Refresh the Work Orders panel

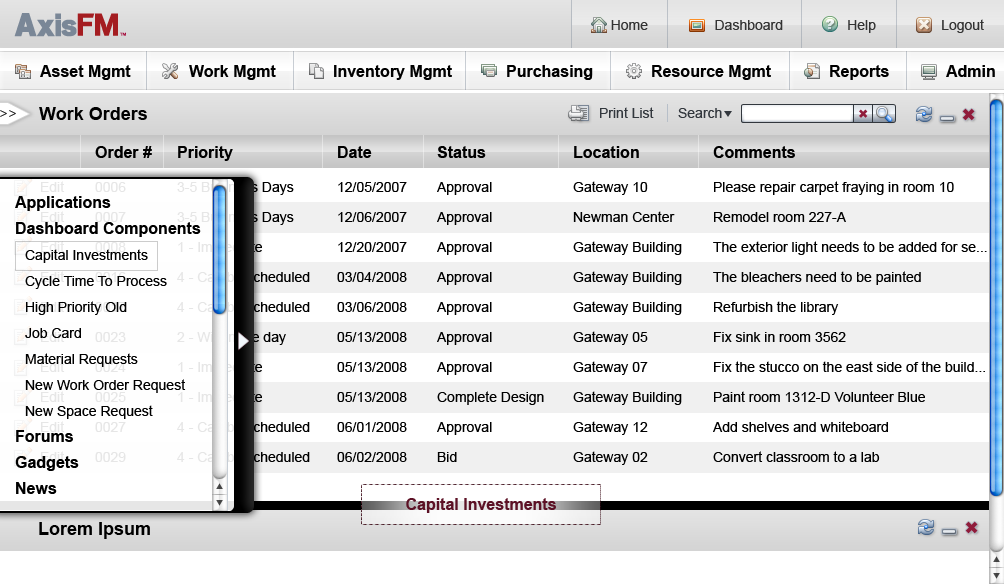point(924,115)
